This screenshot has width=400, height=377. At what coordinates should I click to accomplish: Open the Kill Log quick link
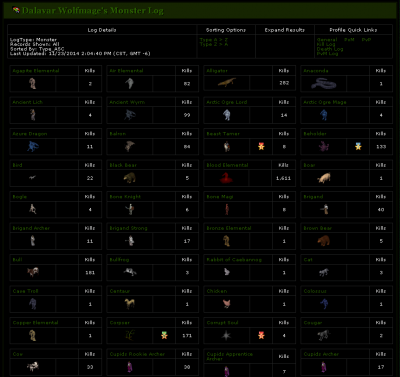coord(326,44)
